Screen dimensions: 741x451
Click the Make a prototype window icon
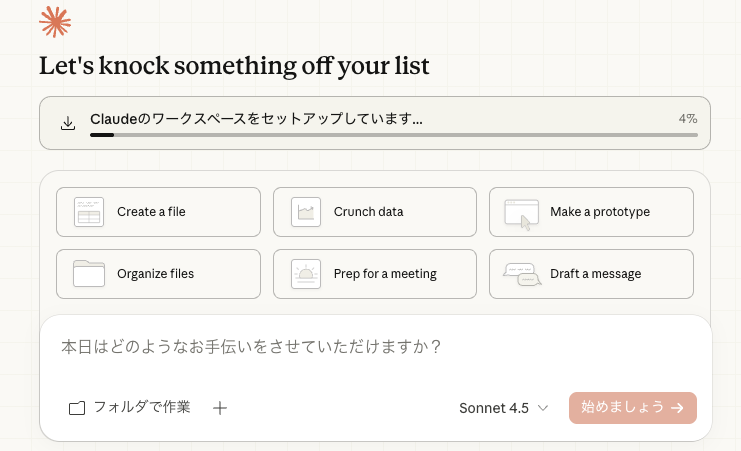point(522,214)
